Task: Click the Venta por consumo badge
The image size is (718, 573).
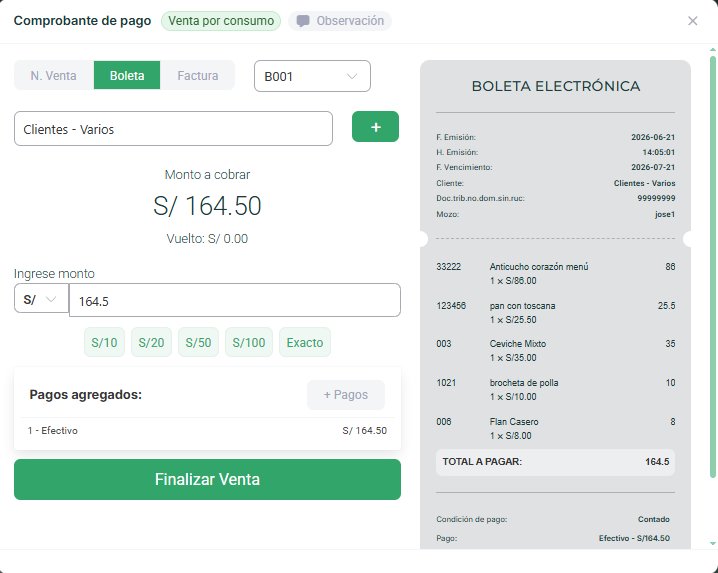Action: pyautogui.click(x=221, y=21)
